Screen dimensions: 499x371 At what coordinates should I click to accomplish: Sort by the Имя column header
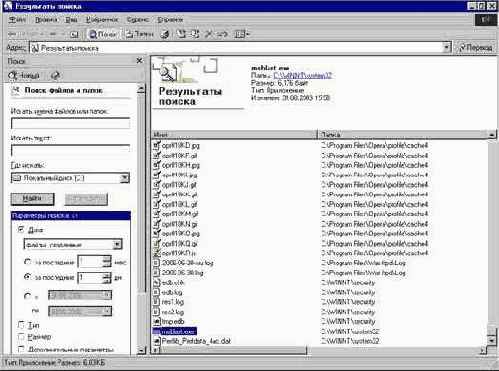[234, 134]
